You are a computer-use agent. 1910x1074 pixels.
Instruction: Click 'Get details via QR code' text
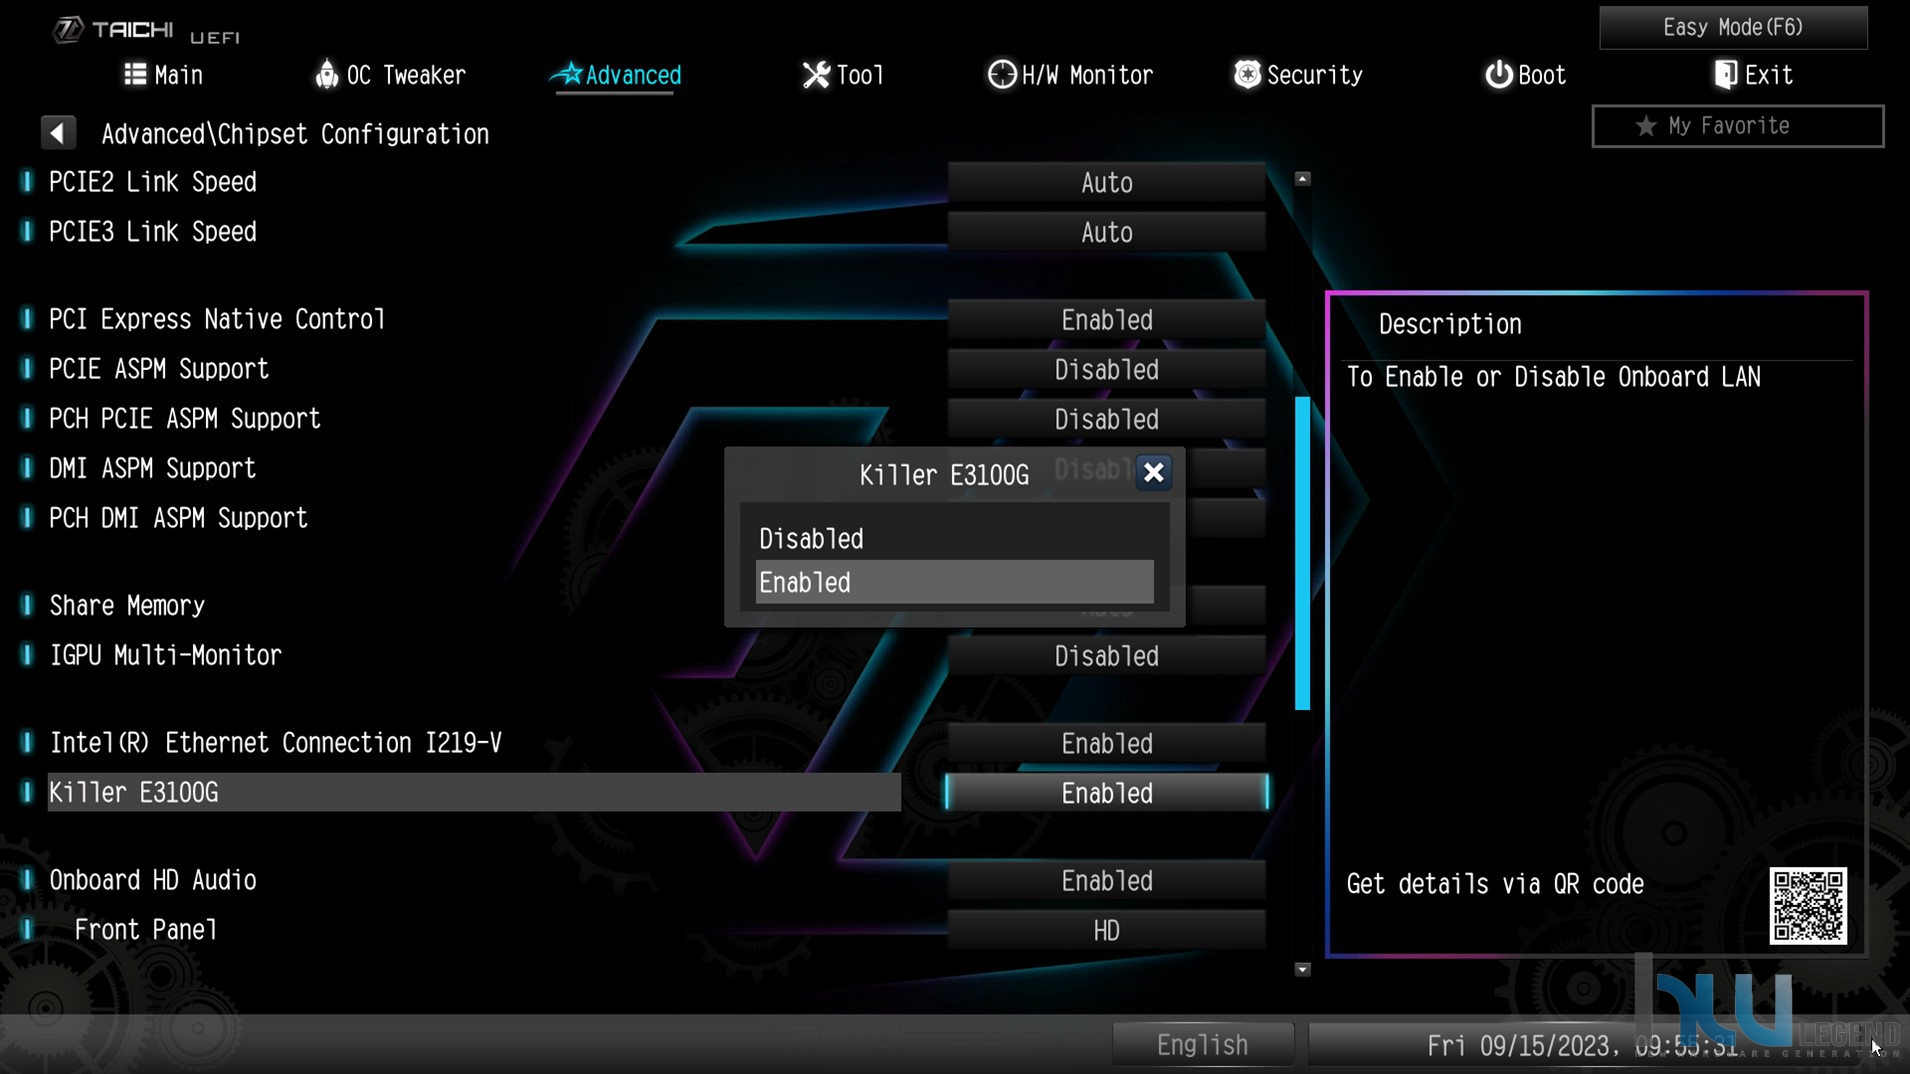pyautogui.click(x=1495, y=885)
